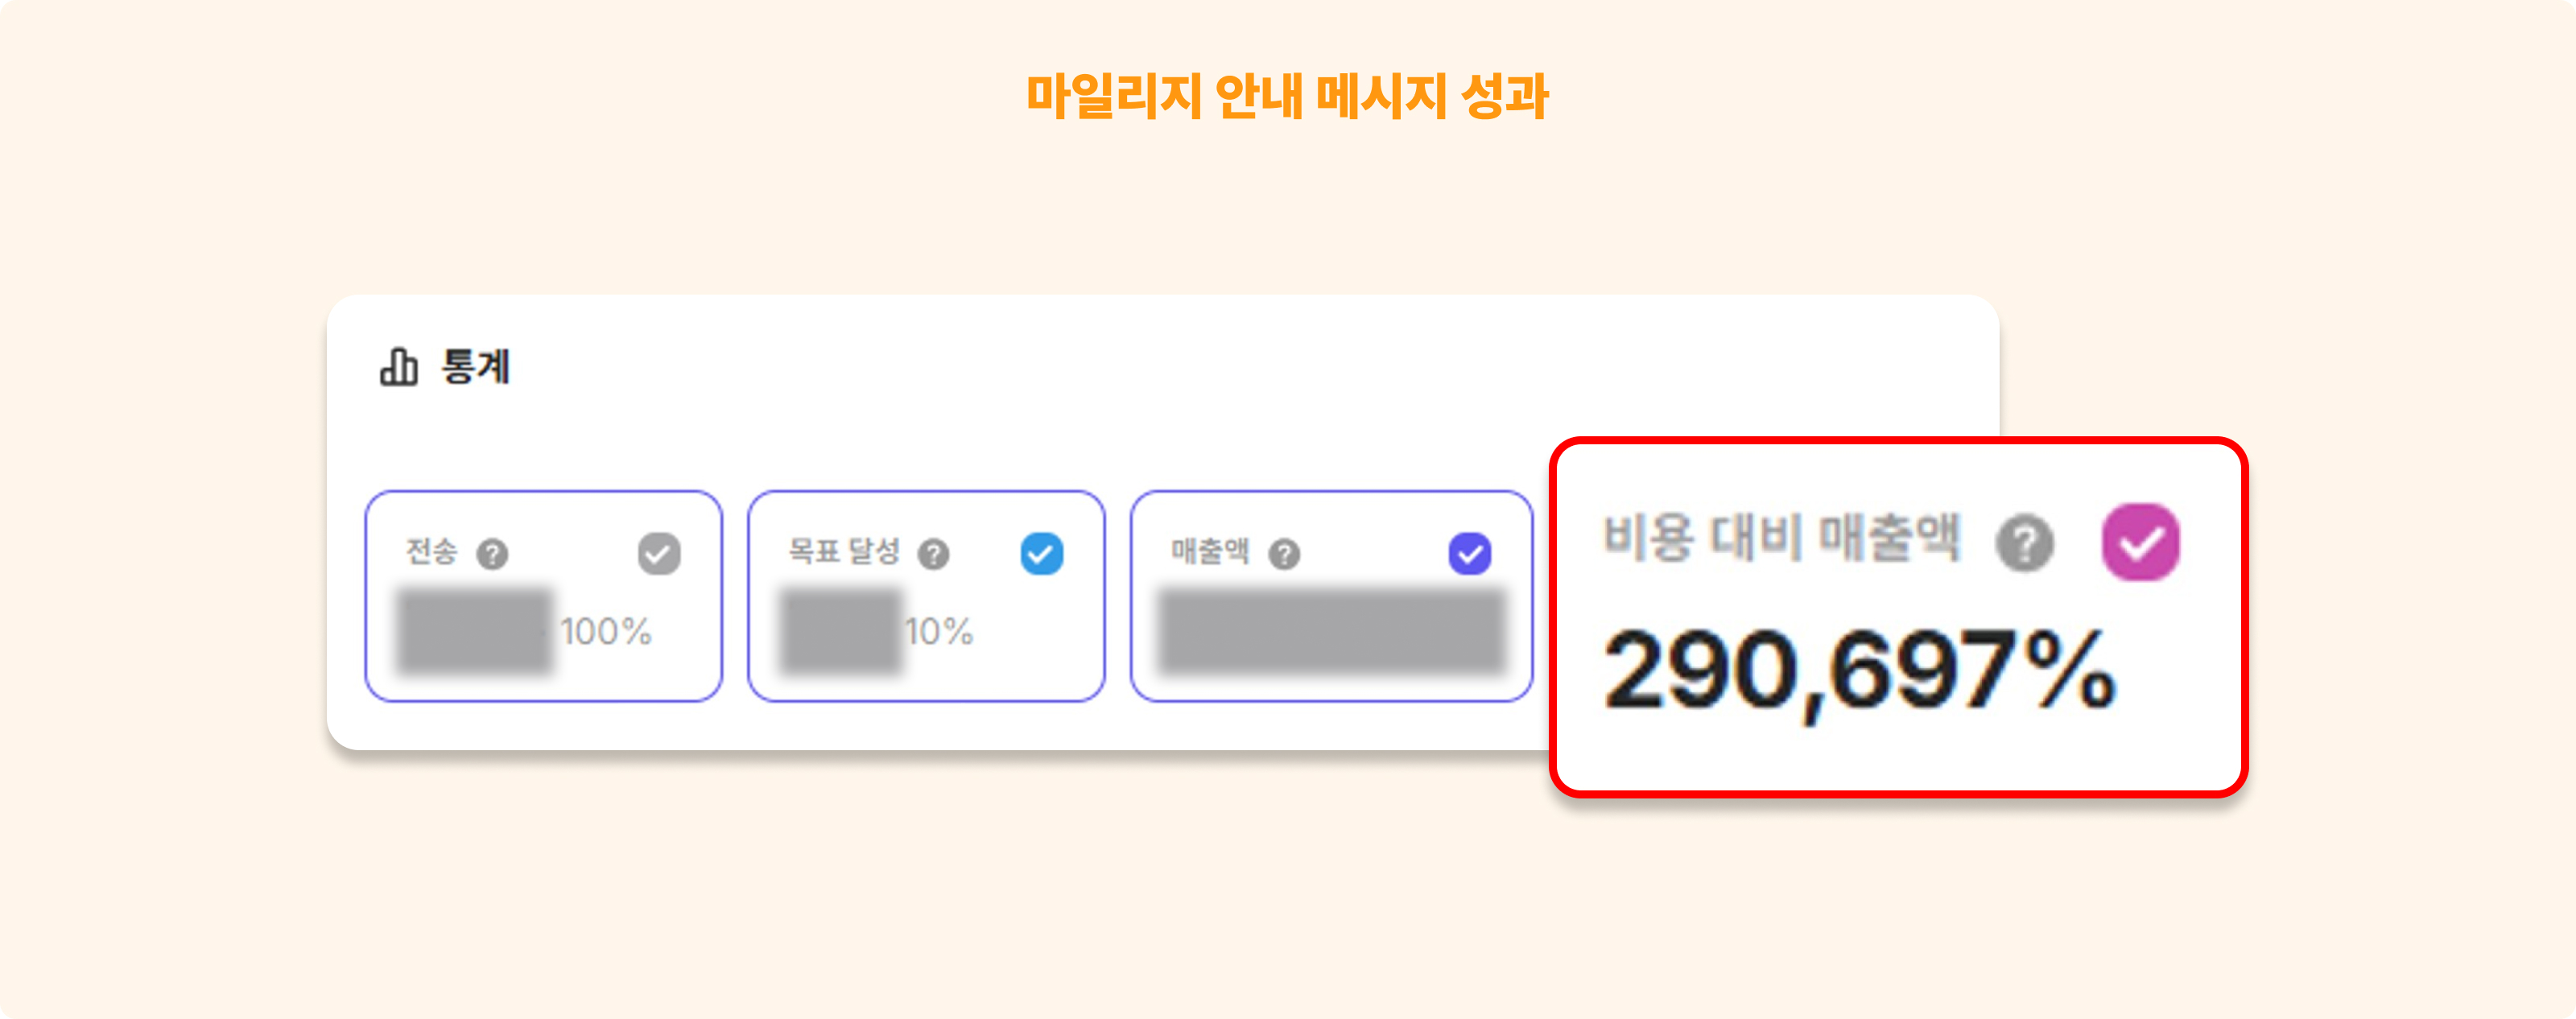Click the 비용 대비 매출액 label text

[x=1781, y=538]
